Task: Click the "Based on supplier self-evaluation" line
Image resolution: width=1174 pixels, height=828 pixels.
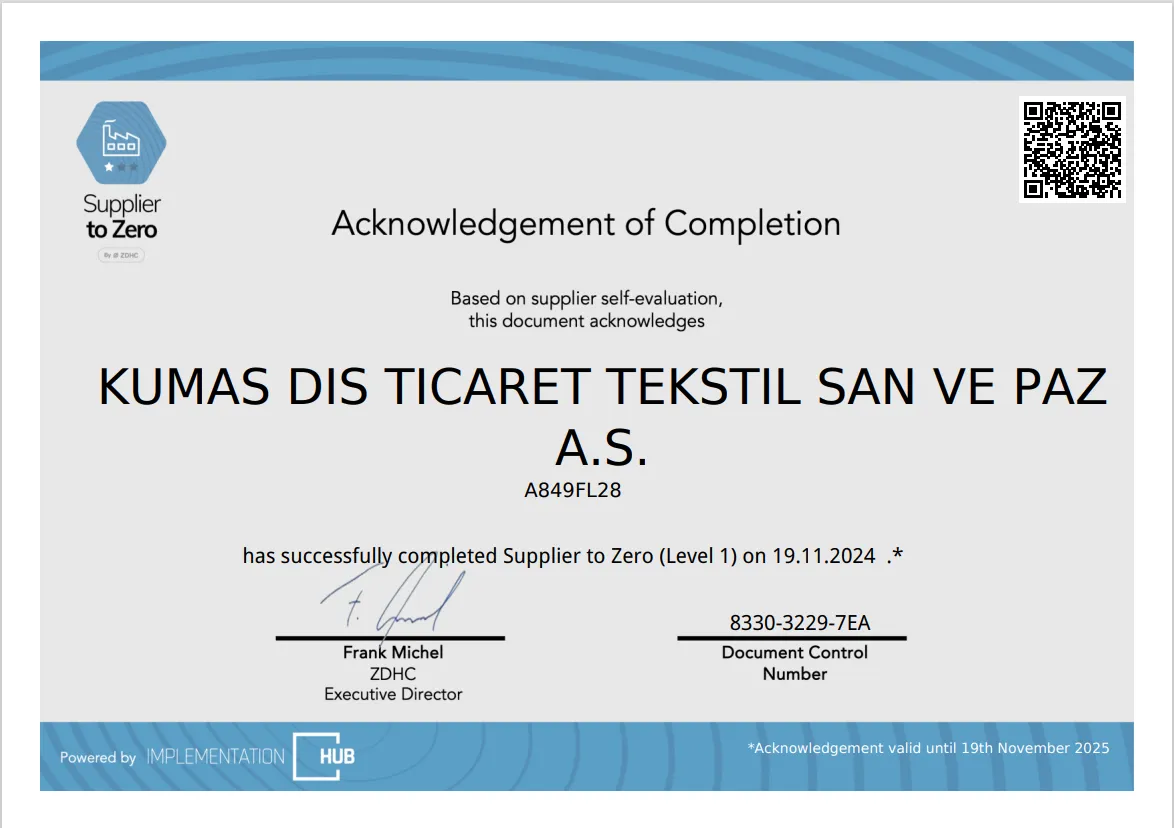Action: click(x=586, y=299)
